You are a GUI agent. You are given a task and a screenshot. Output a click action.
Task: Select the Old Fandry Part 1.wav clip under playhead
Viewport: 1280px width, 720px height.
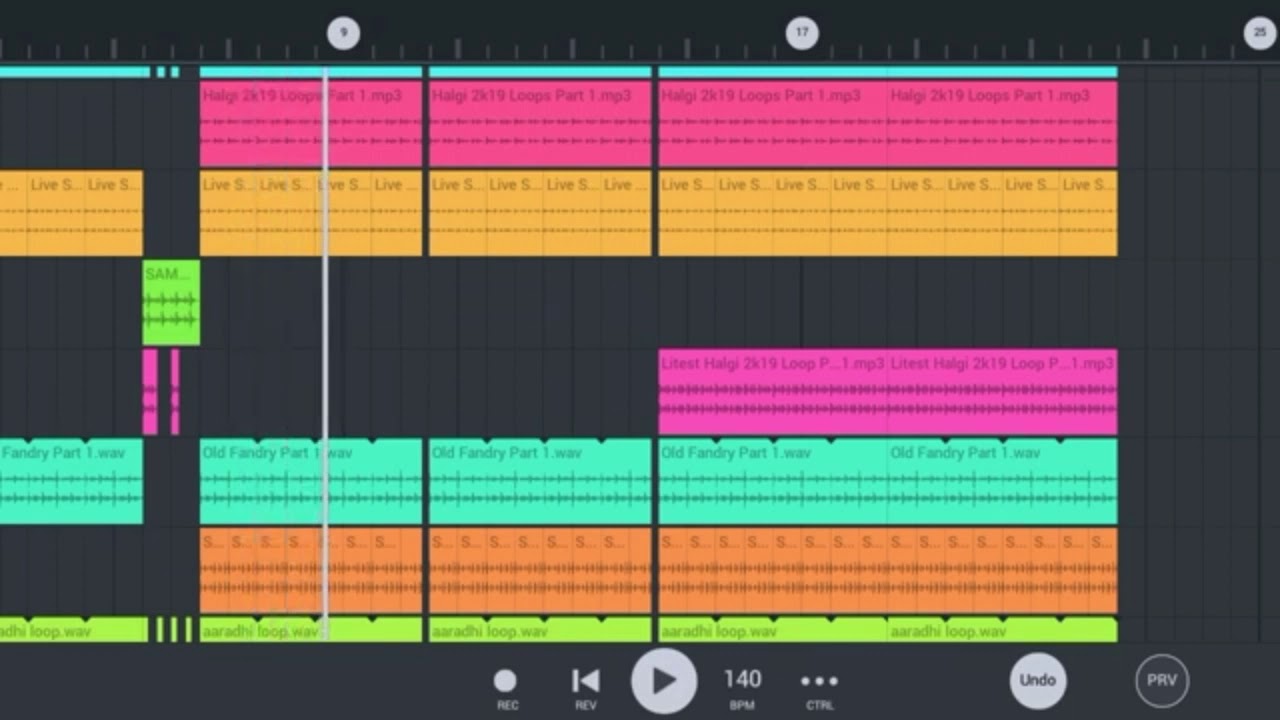pos(311,481)
